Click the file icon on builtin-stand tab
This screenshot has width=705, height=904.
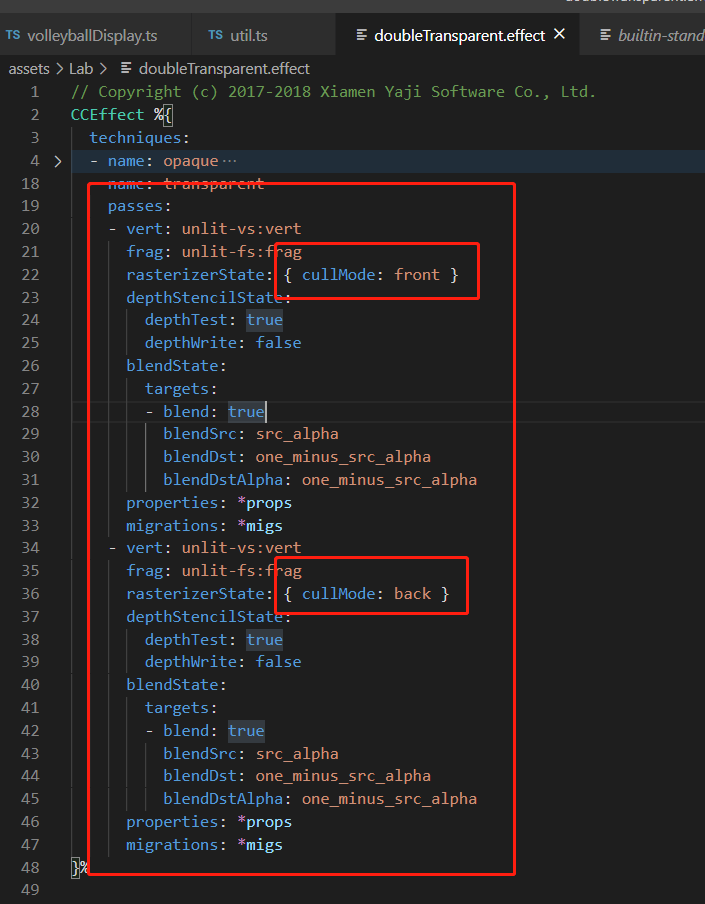coord(605,36)
